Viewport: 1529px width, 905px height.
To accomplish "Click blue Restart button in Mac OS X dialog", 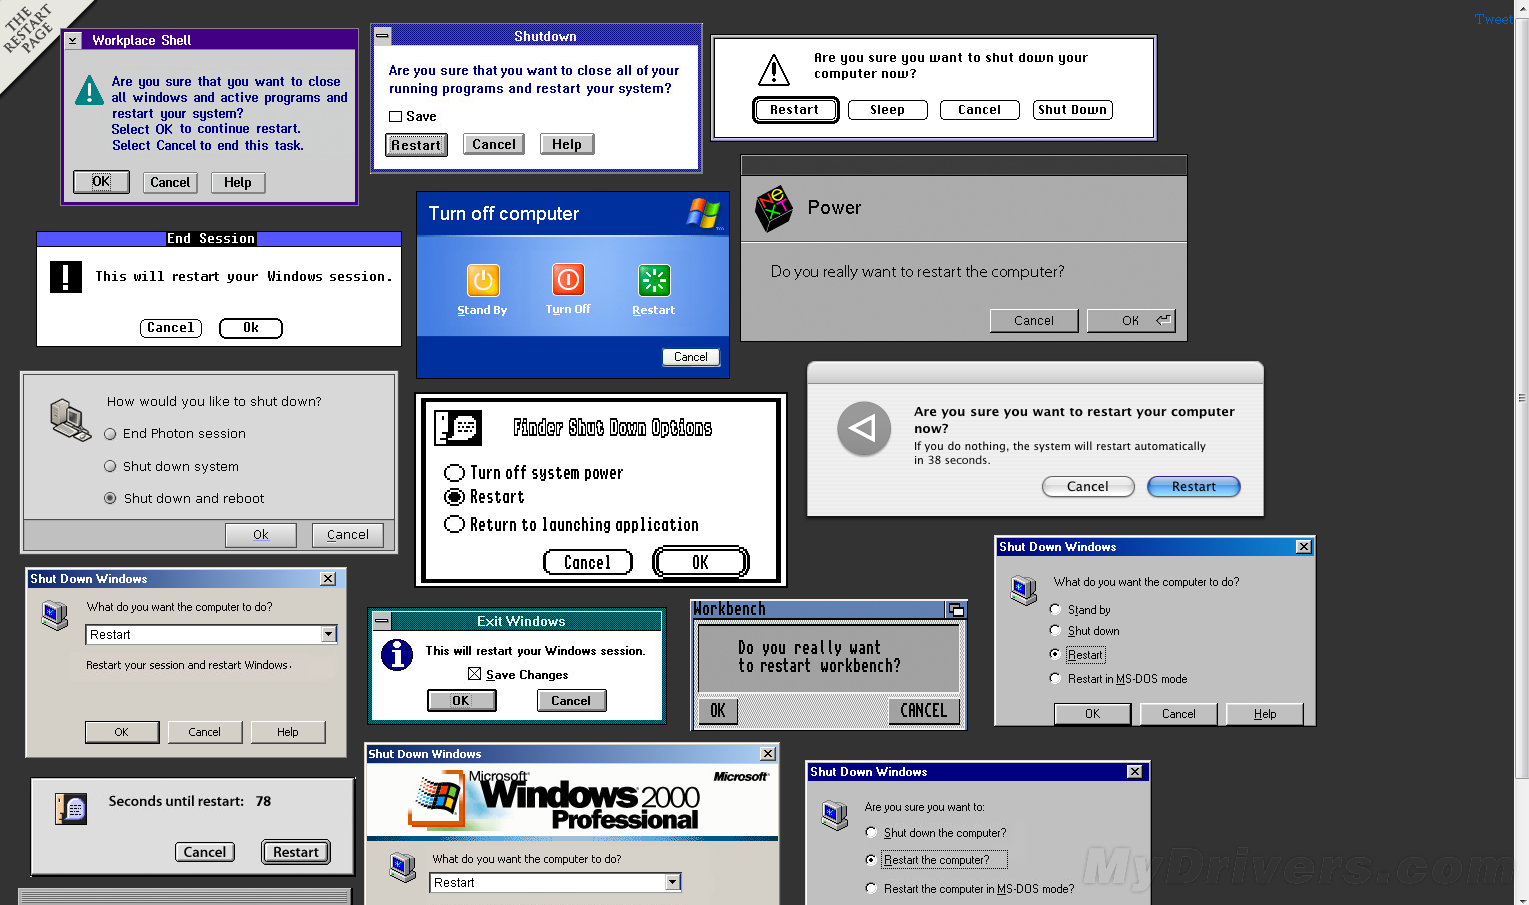I will pyautogui.click(x=1194, y=487).
